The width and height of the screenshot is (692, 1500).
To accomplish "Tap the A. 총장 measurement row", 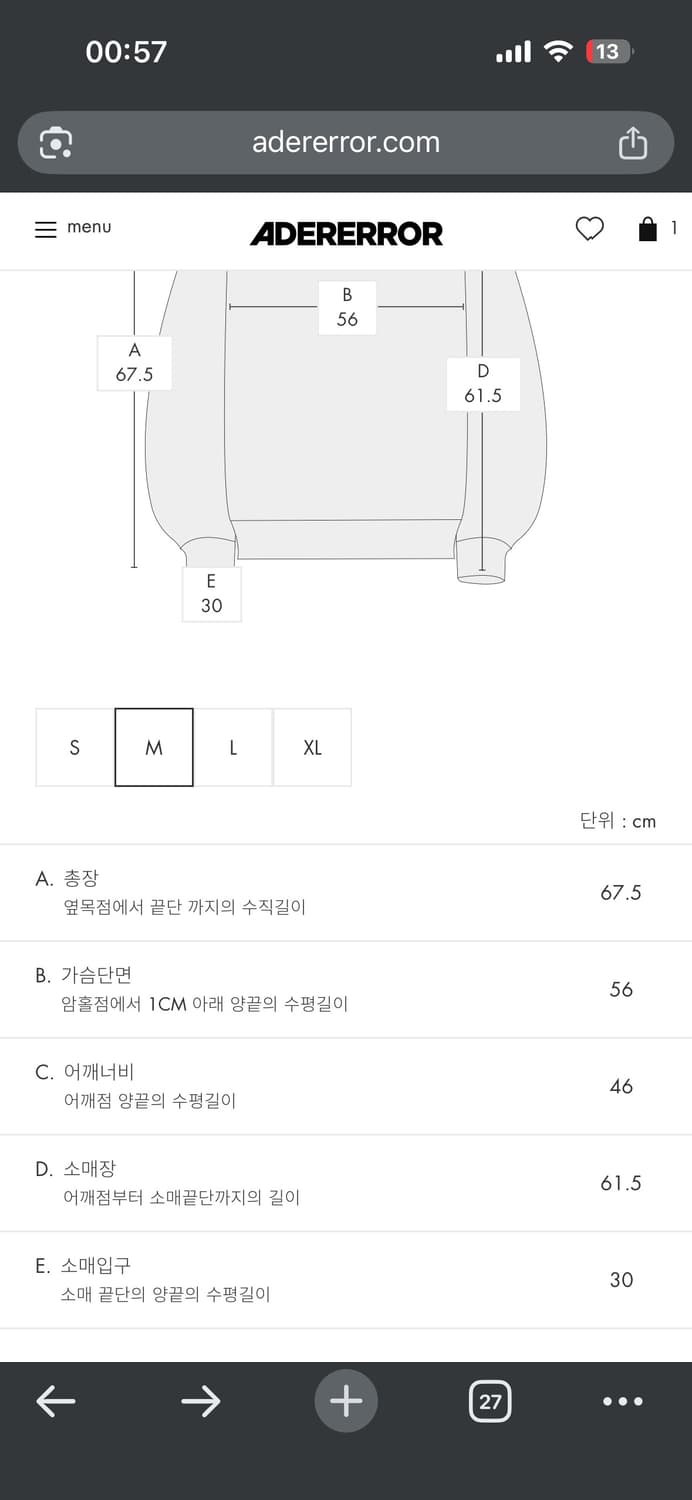I will tap(346, 892).
